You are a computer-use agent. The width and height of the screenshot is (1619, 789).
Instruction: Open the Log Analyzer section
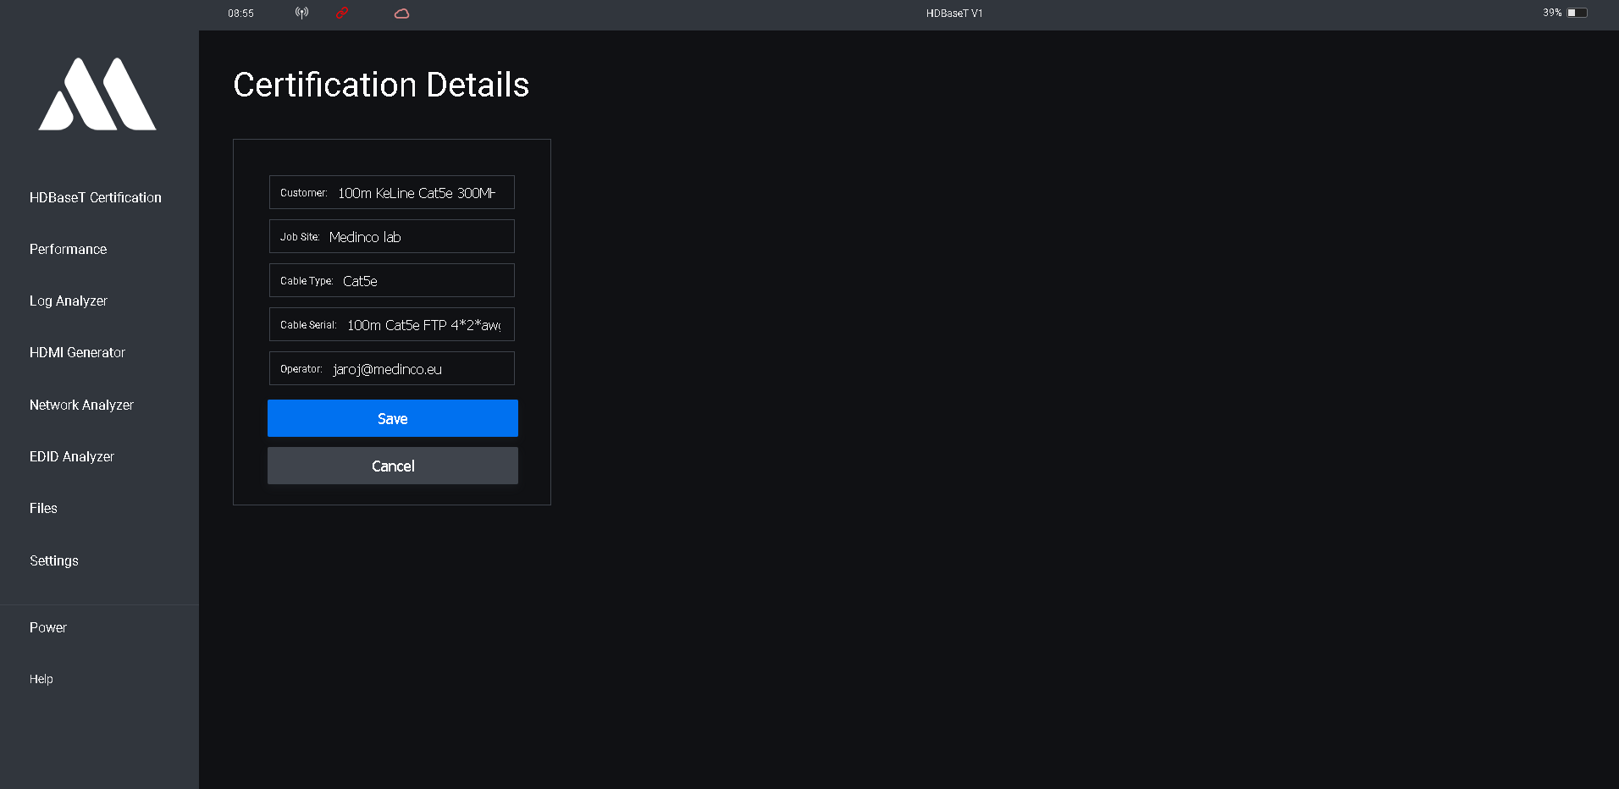point(68,301)
